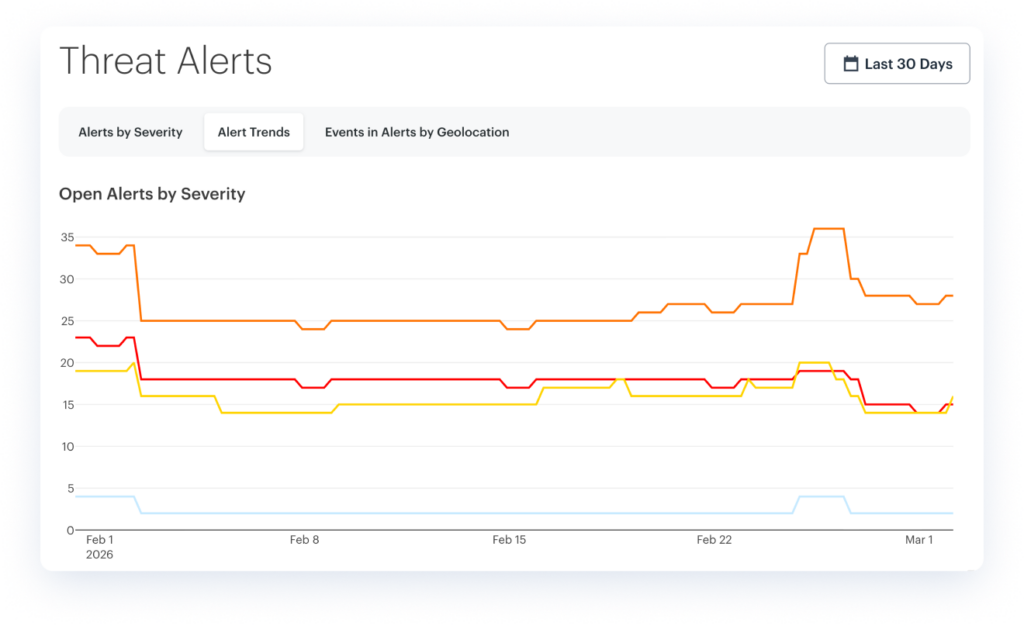This screenshot has width=1024, height=626.
Task: Switch to the Alerts by Severity tab
Action: pos(130,132)
